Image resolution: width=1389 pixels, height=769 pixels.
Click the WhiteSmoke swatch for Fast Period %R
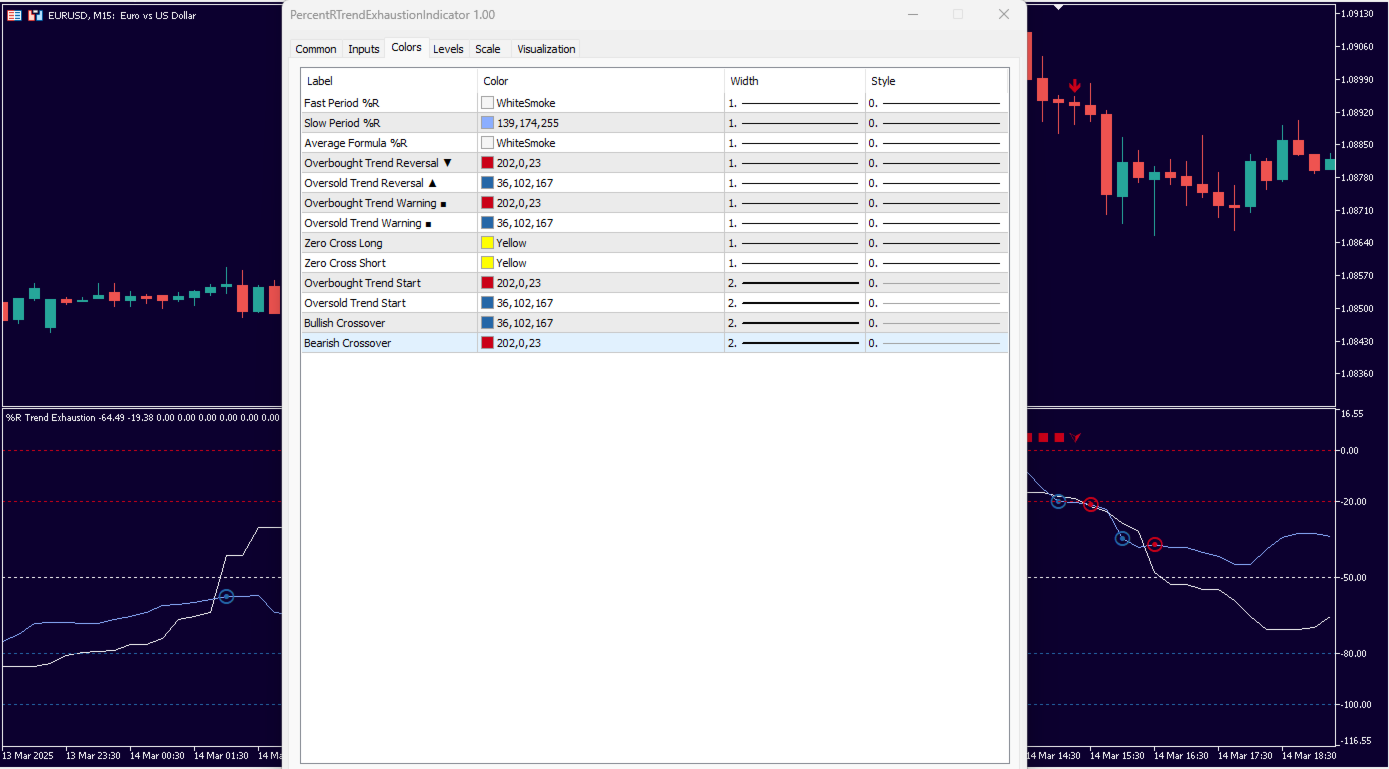point(487,103)
